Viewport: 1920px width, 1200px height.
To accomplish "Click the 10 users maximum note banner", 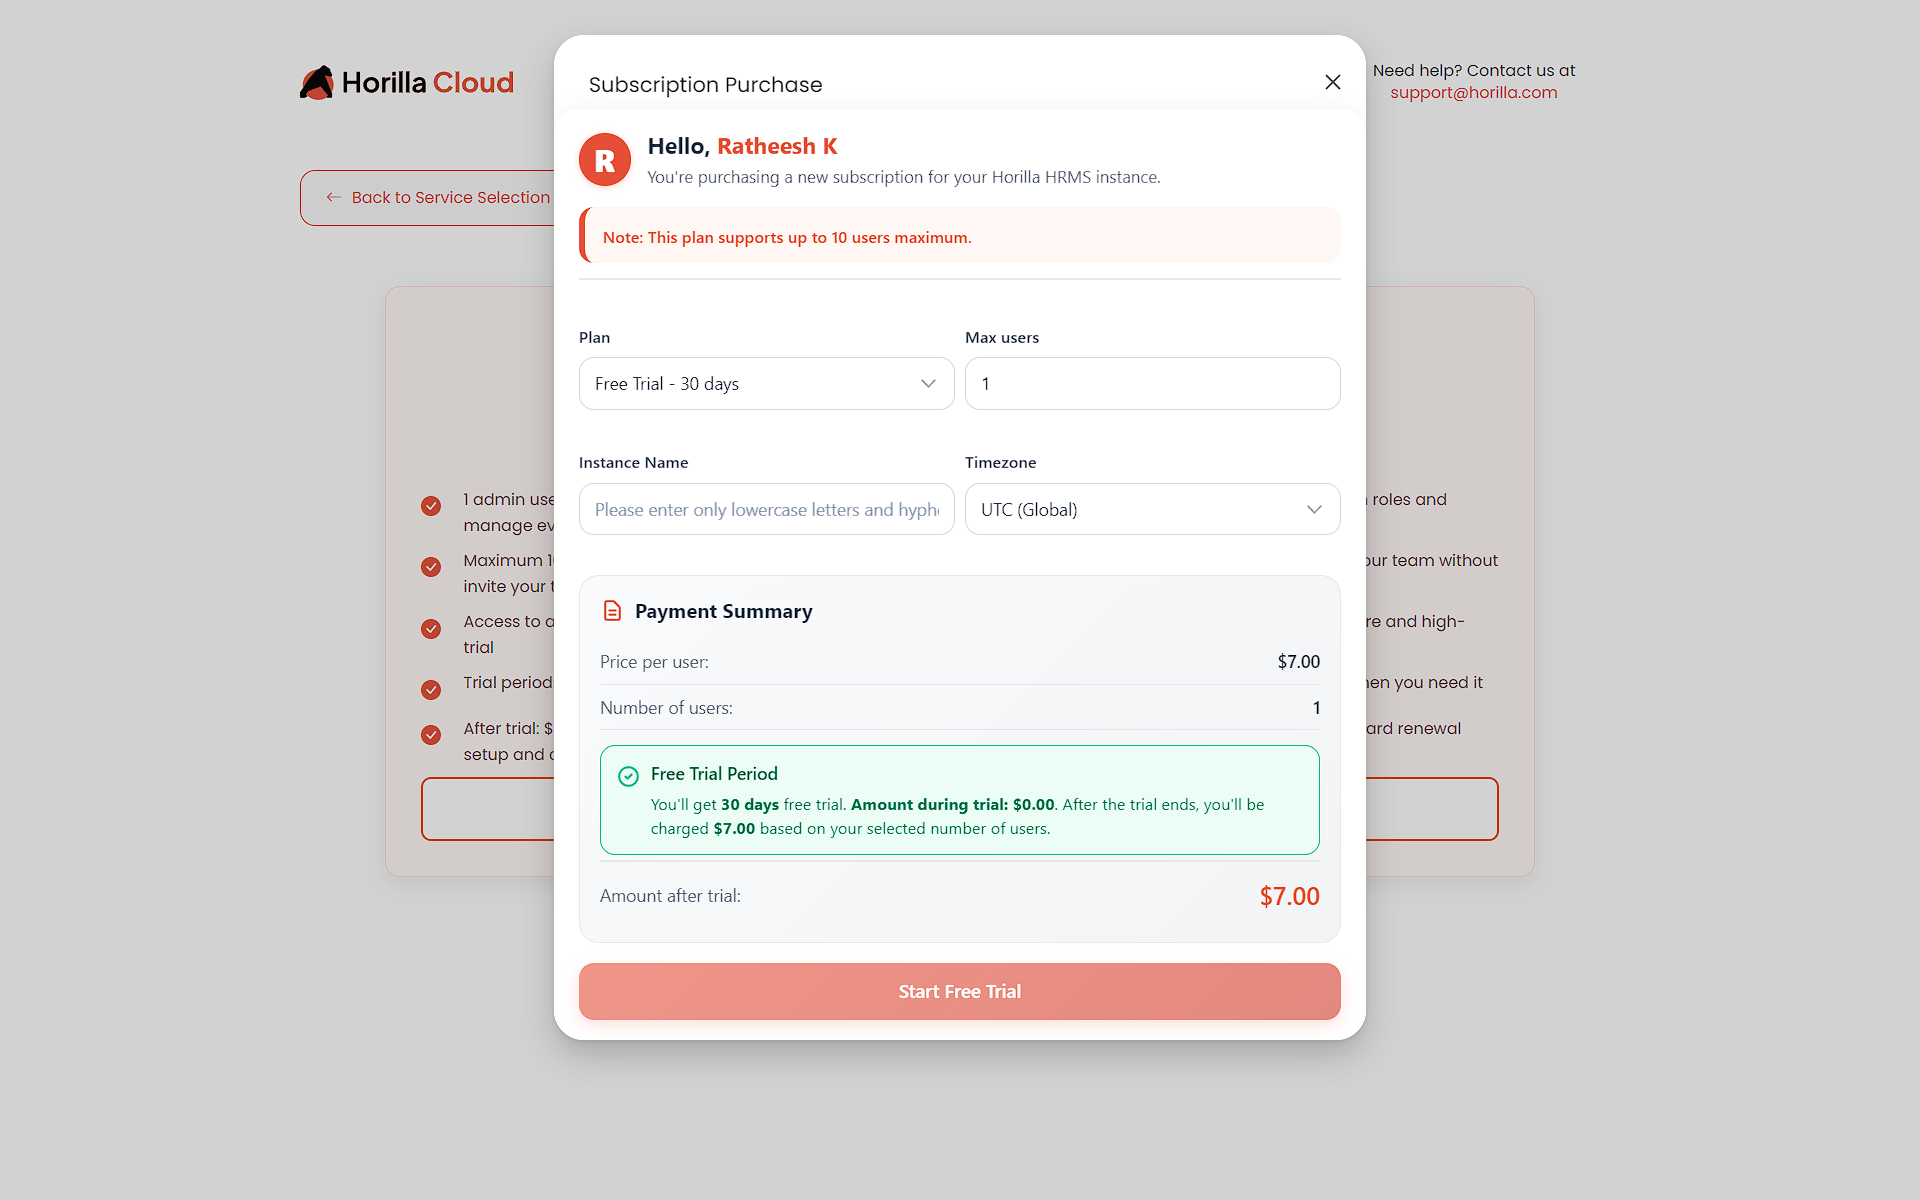I will (x=959, y=236).
